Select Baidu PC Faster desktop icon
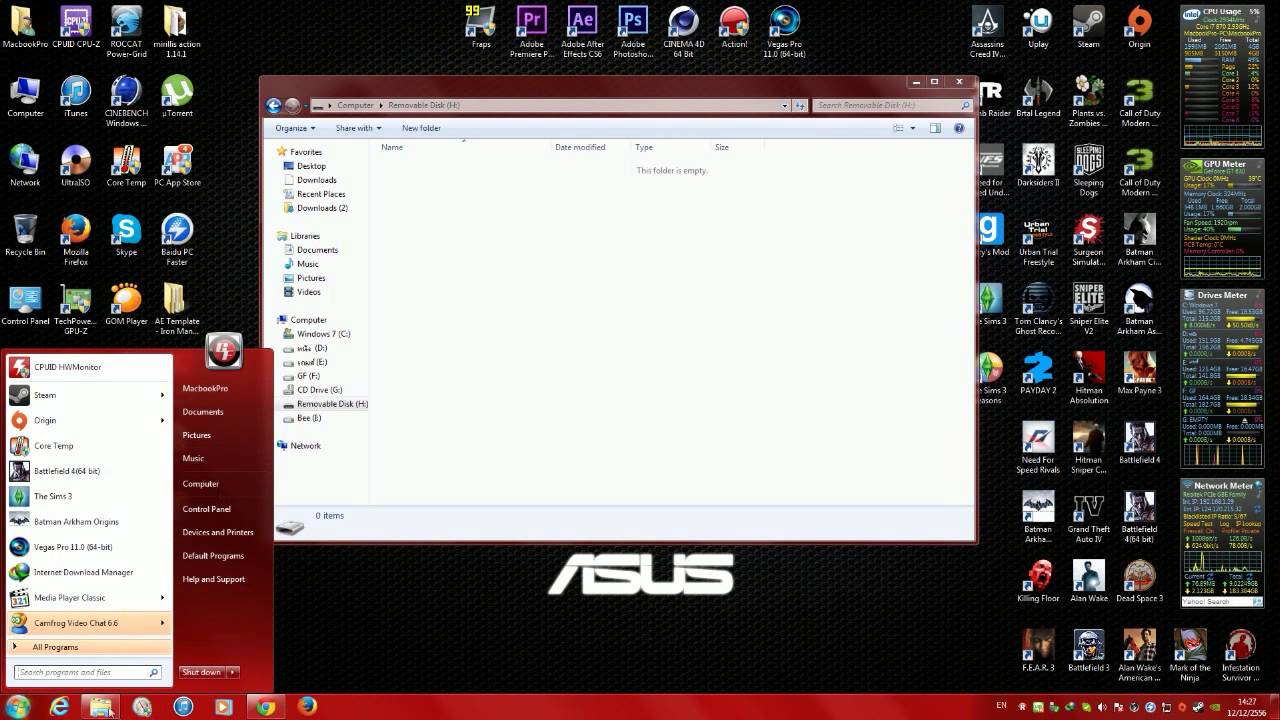 pos(177,240)
